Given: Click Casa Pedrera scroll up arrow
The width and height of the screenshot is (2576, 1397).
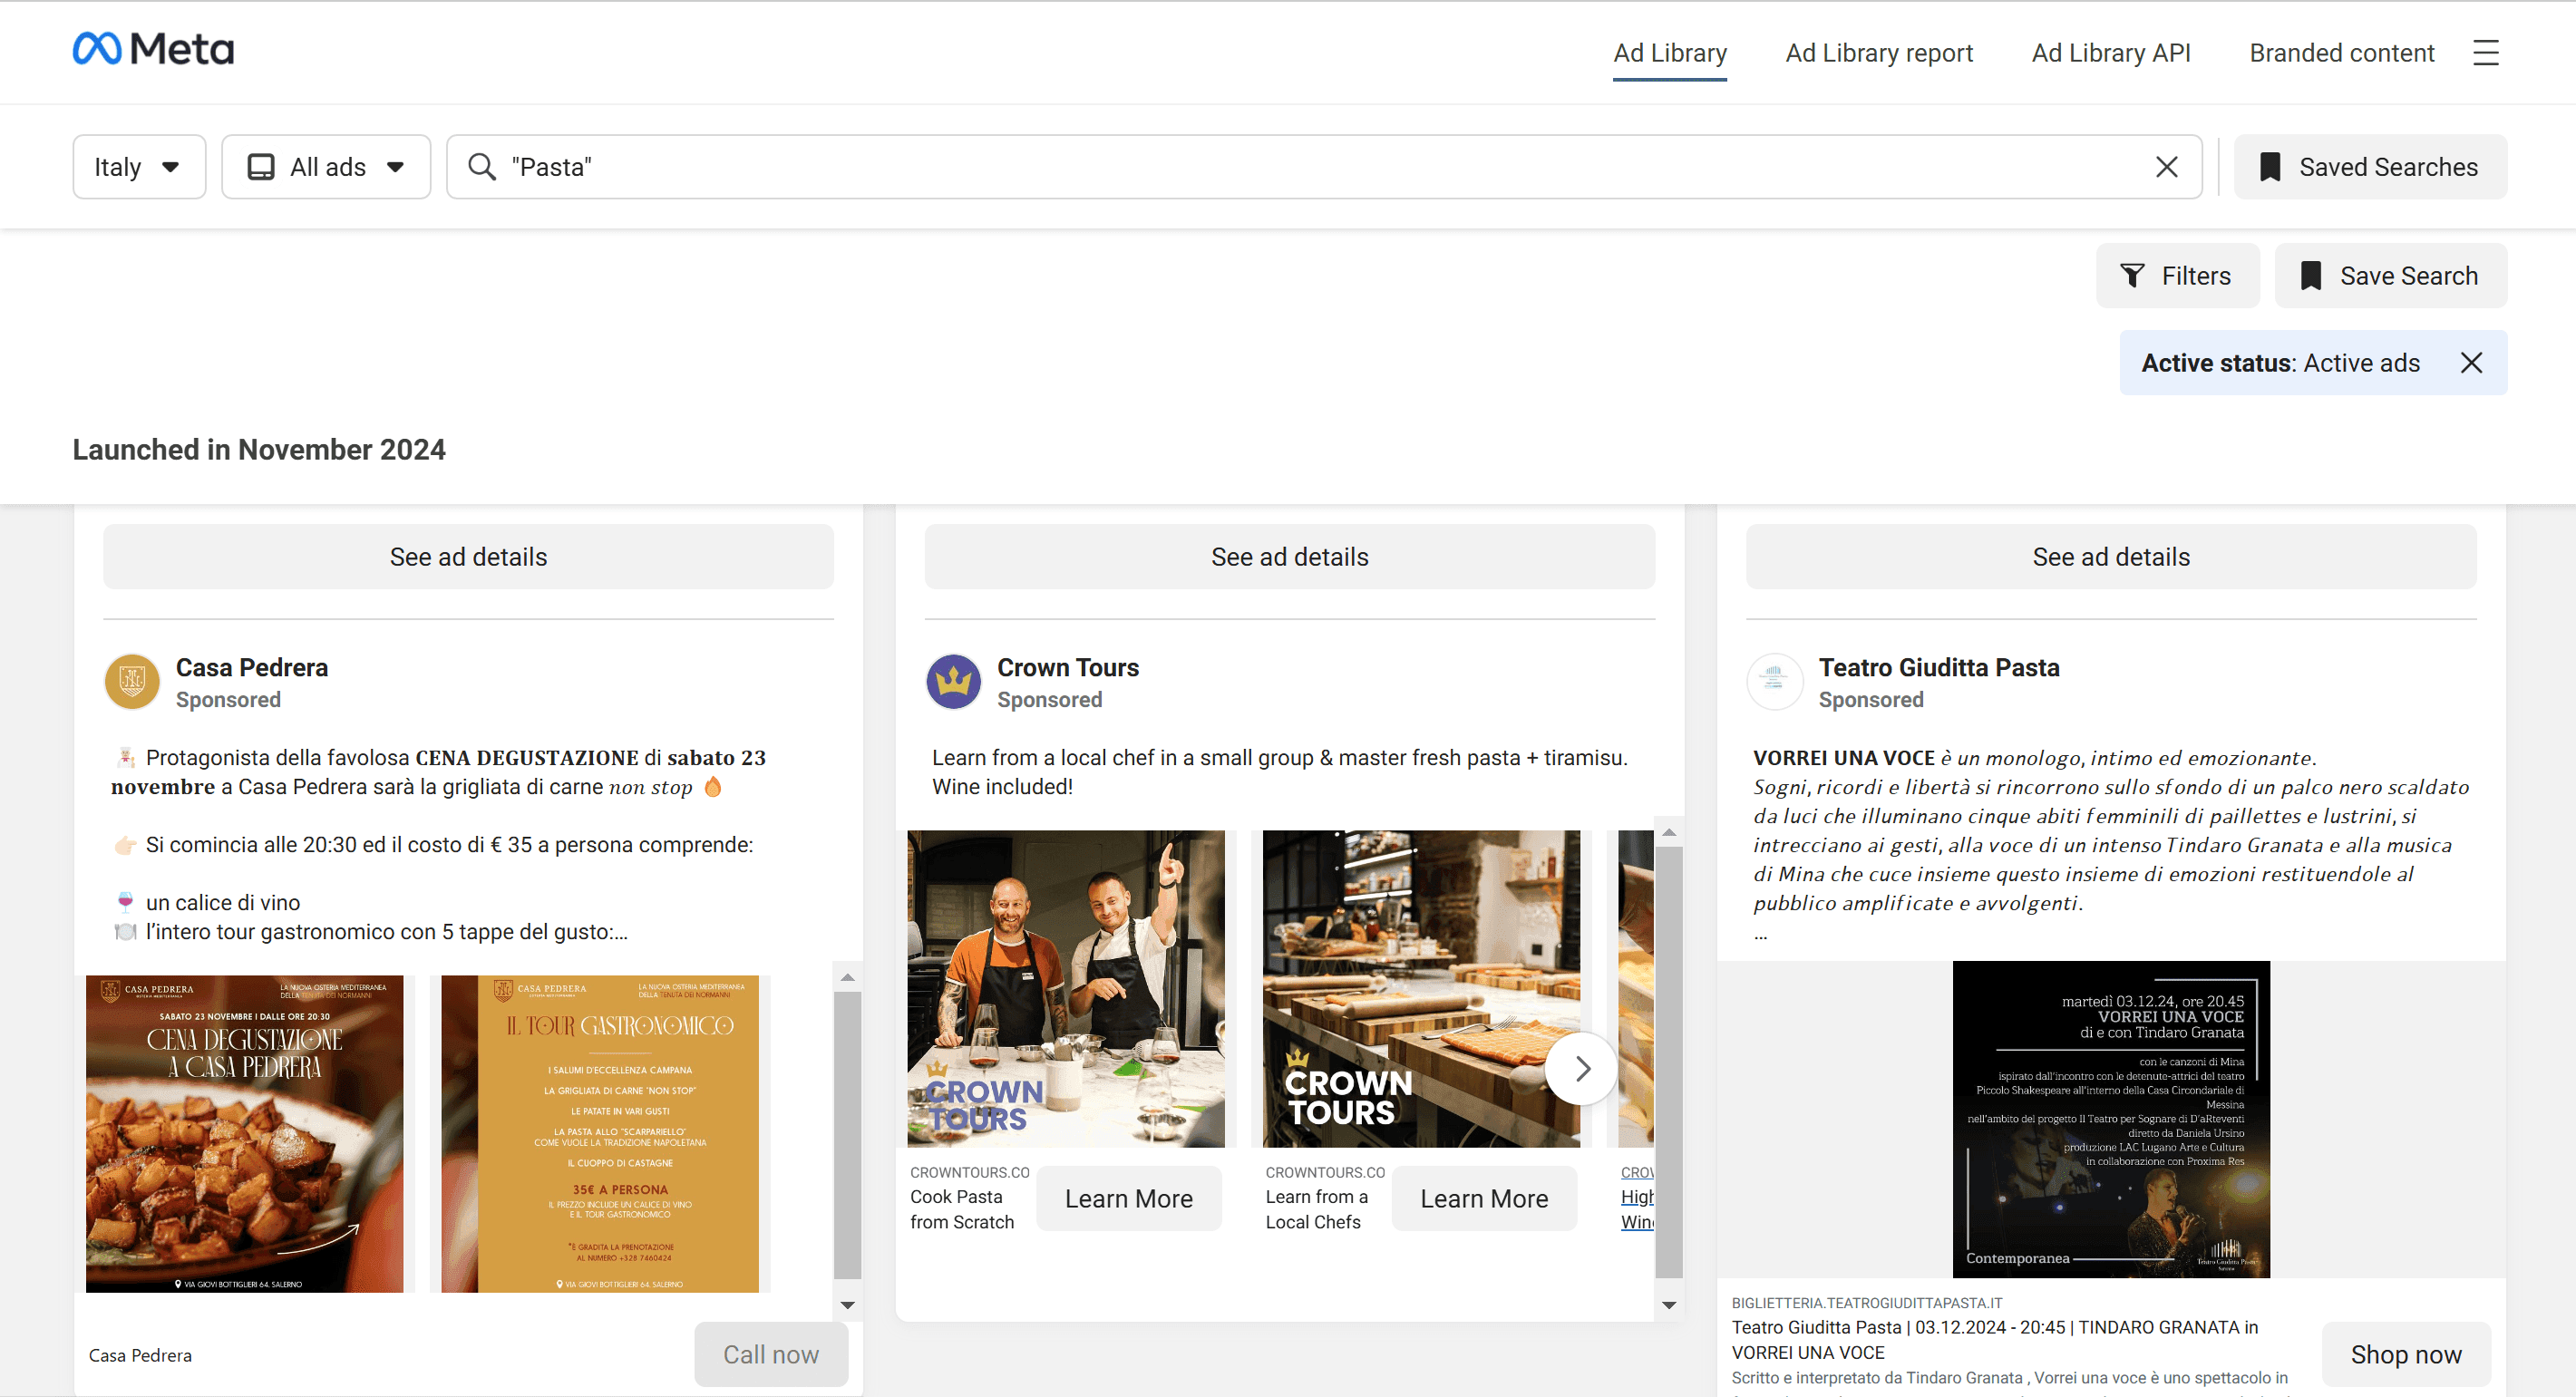Looking at the screenshot, I should [847, 977].
